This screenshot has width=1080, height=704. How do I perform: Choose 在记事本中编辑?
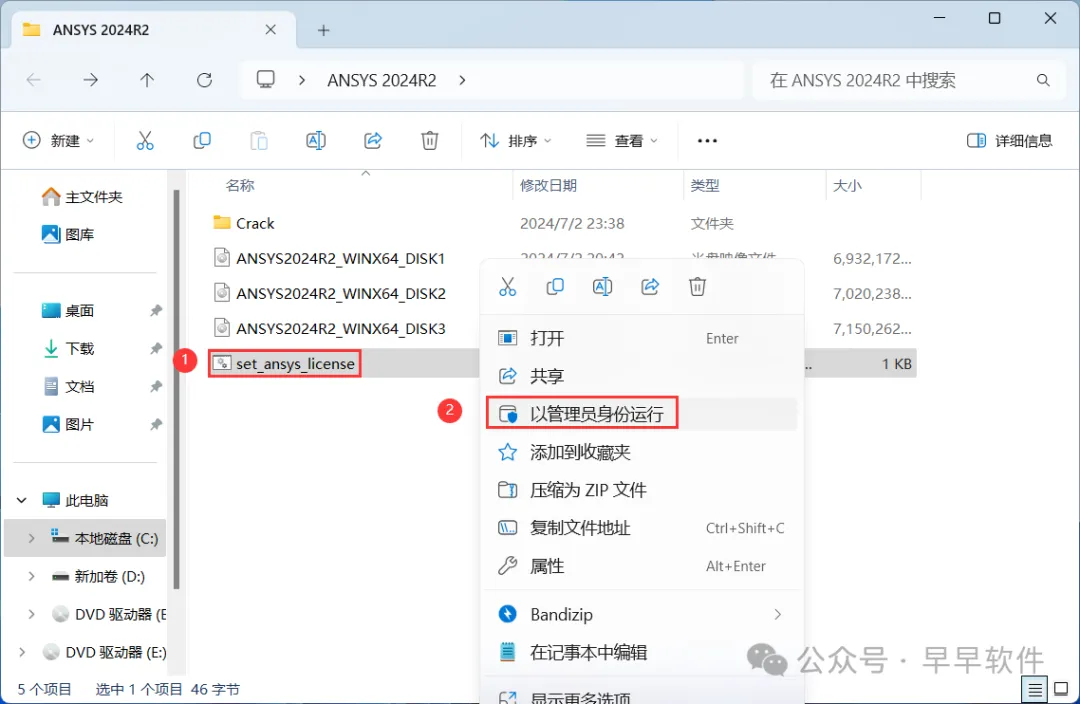(x=642, y=652)
